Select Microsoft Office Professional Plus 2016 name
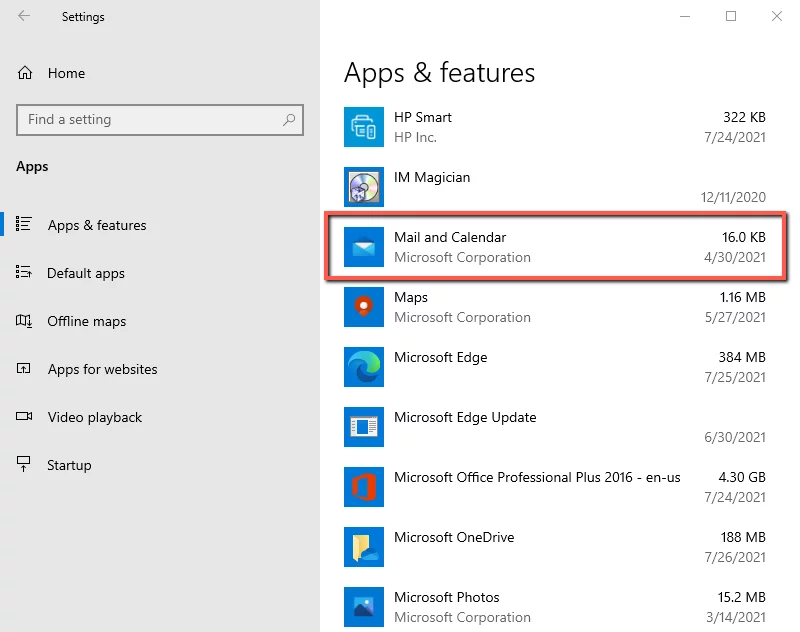The height and width of the screenshot is (632, 800). point(537,477)
